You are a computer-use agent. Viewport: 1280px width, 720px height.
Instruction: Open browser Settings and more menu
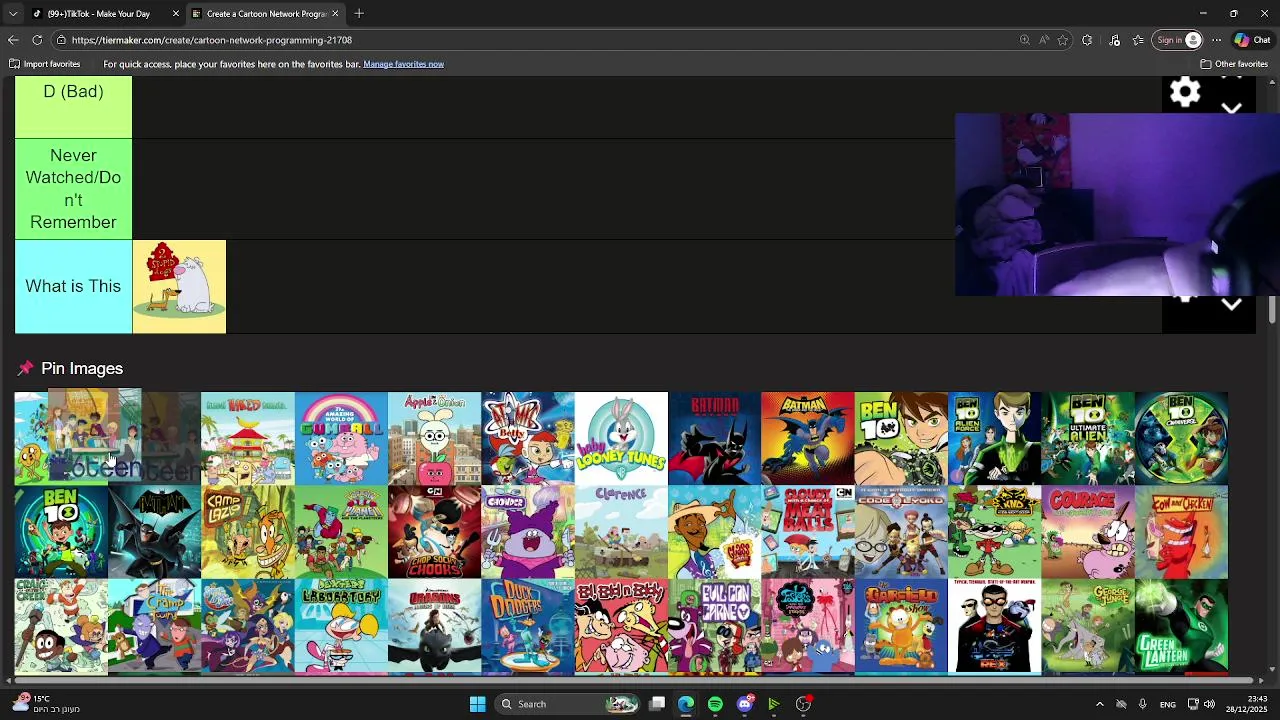(1216, 40)
